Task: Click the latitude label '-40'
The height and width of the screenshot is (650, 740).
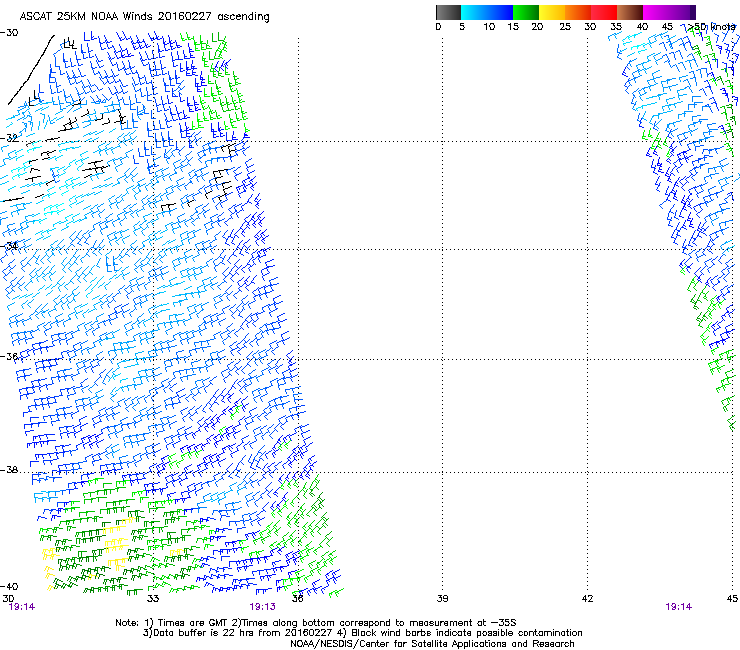Action: coord(9,586)
